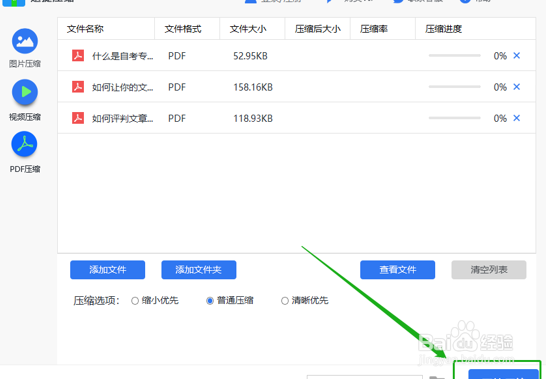Click PDF format cell of 什么是自考专... row

pos(177,56)
